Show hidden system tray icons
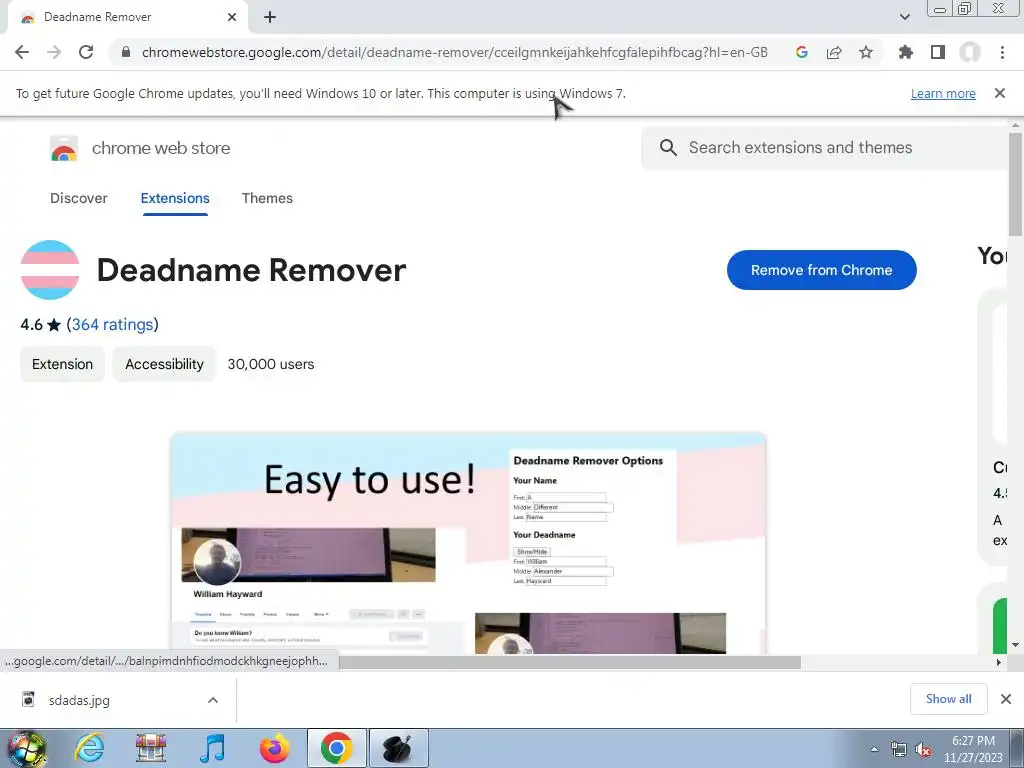The image size is (1024, 768). (874, 749)
